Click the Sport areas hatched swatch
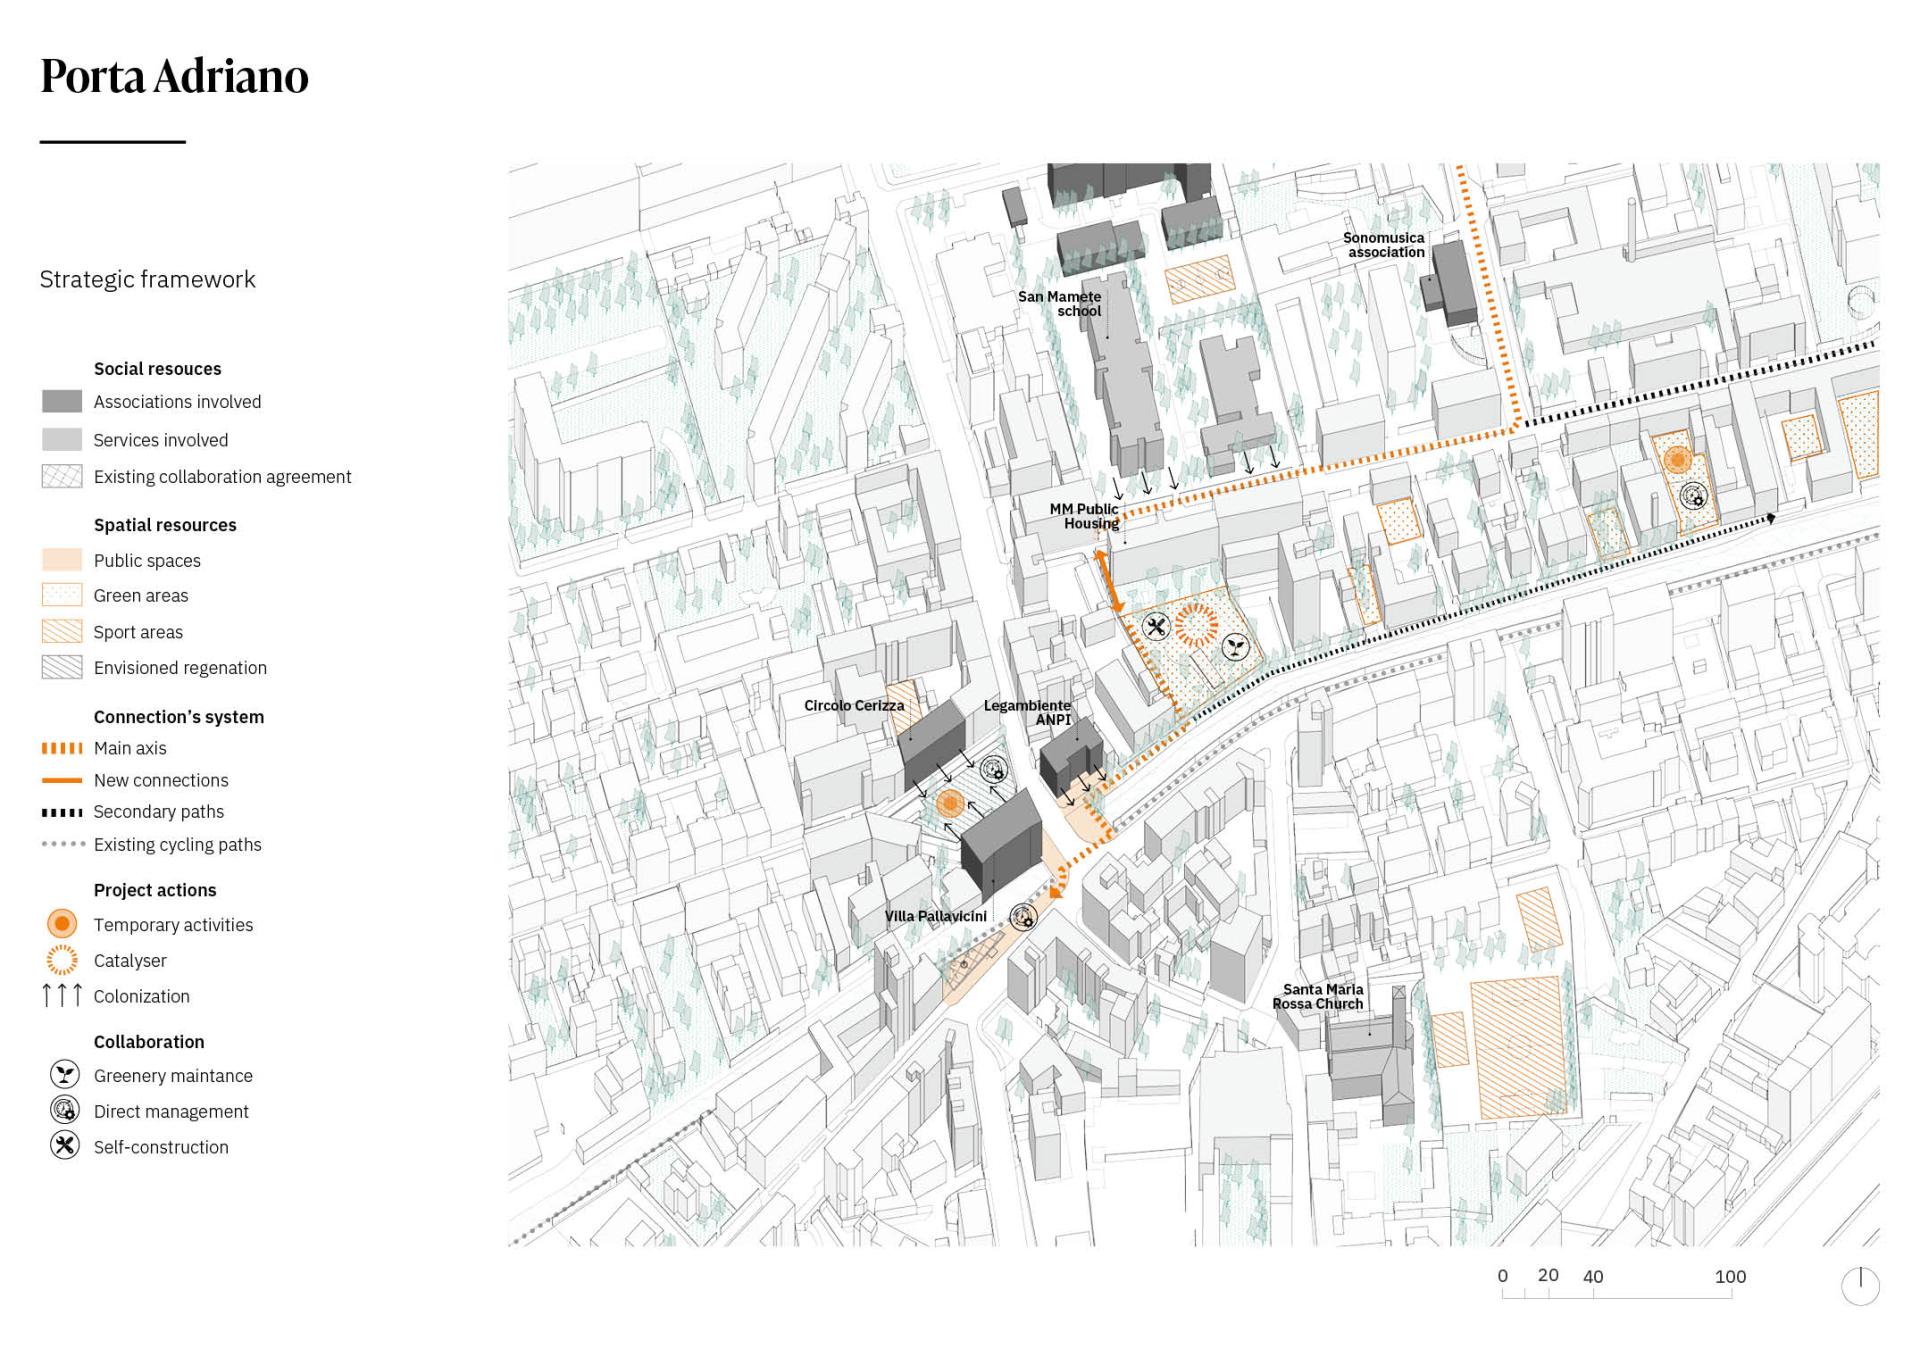The height and width of the screenshot is (1357, 1920). [62, 631]
